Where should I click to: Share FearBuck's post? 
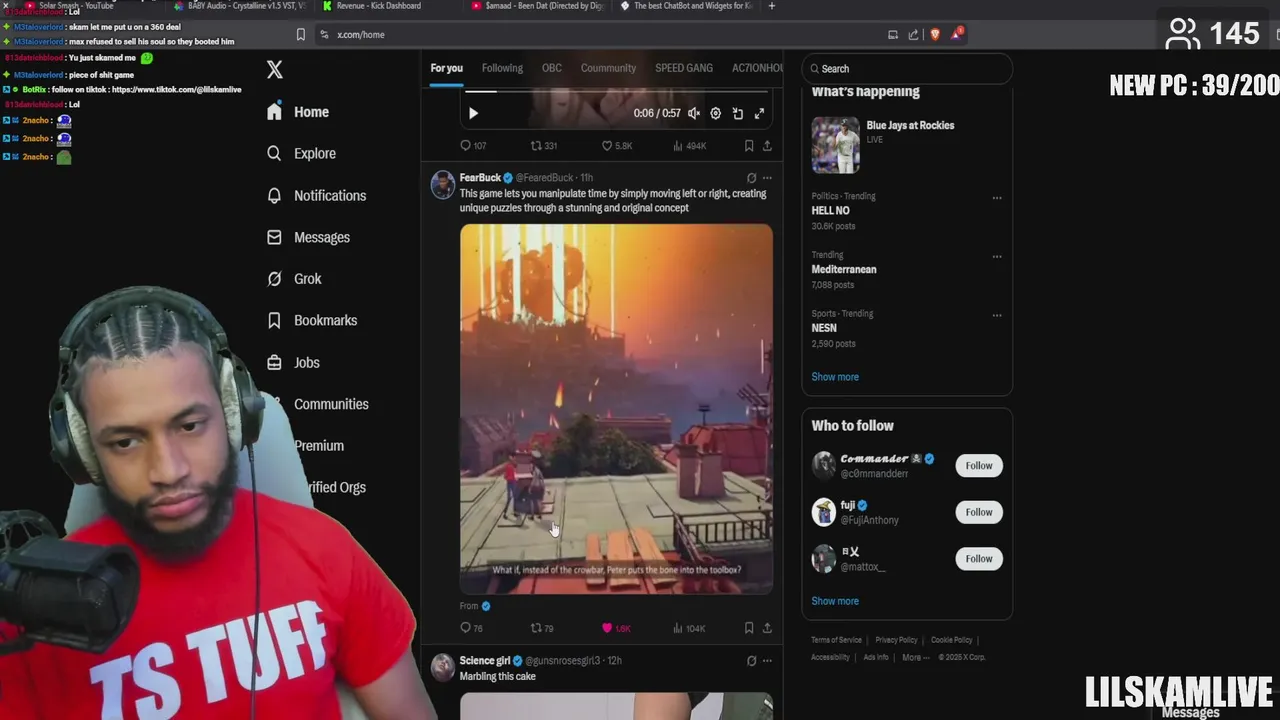pos(767,628)
